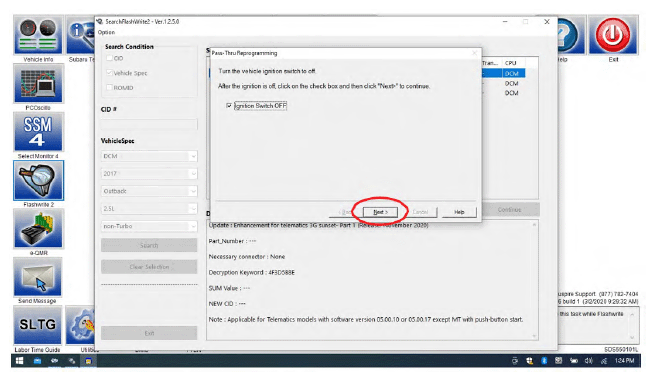Click the 'Tran...' column header
The height and width of the screenshot is (381, 655).
(x=491, y=63)
